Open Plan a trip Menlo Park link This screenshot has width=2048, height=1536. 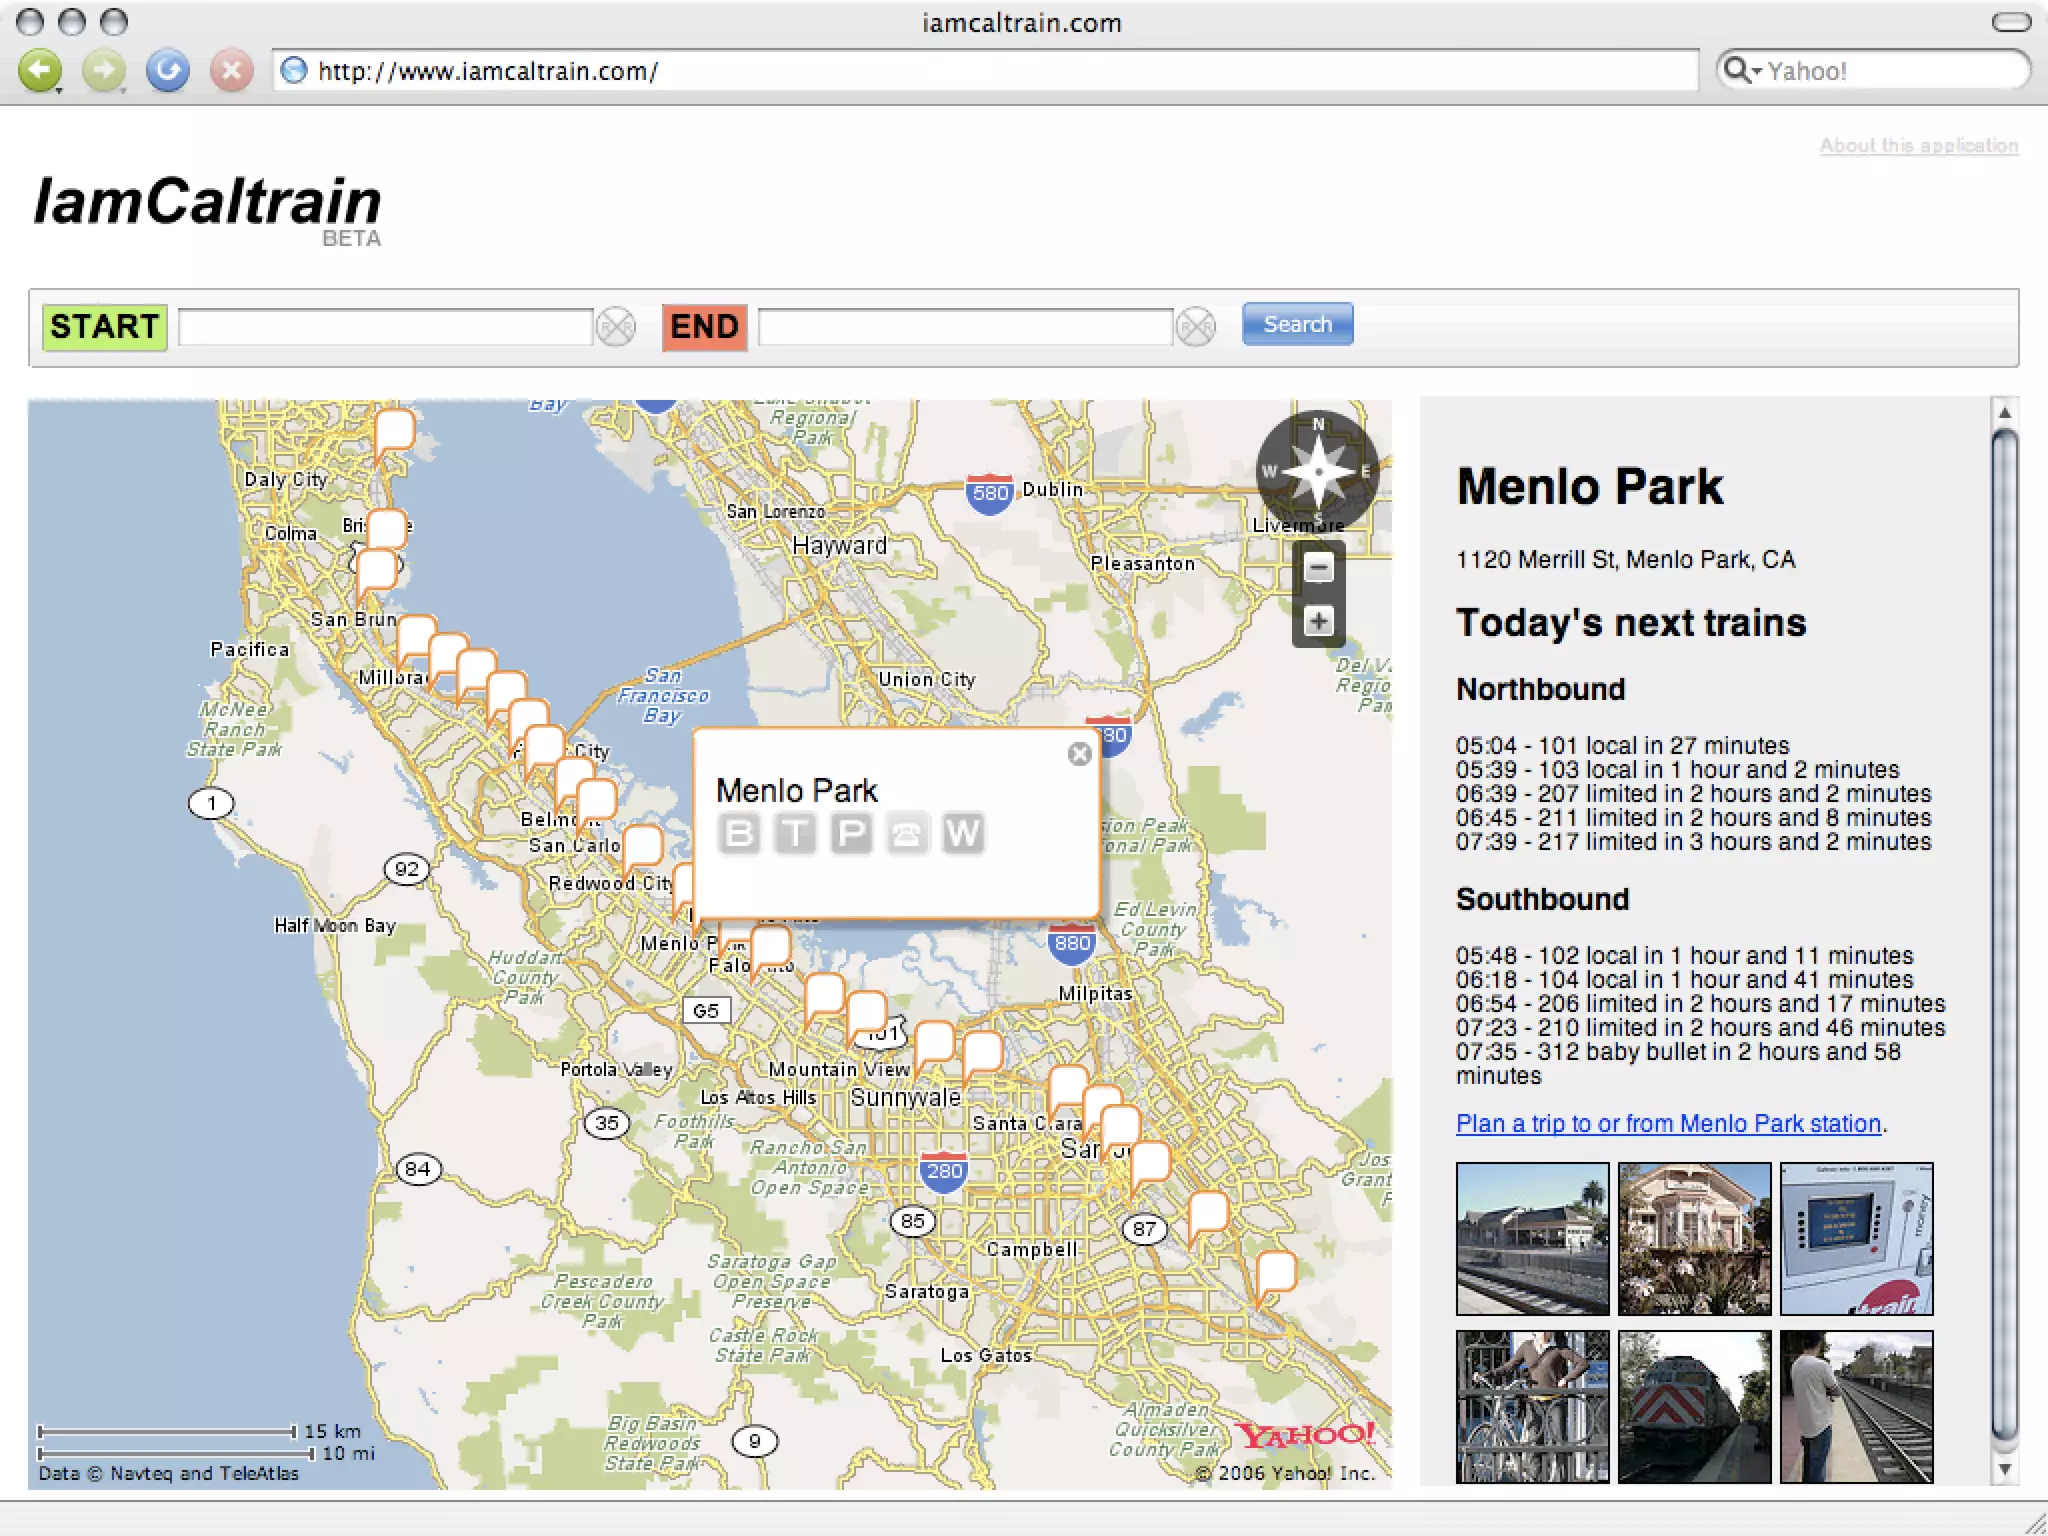tap(1668, 1124)
